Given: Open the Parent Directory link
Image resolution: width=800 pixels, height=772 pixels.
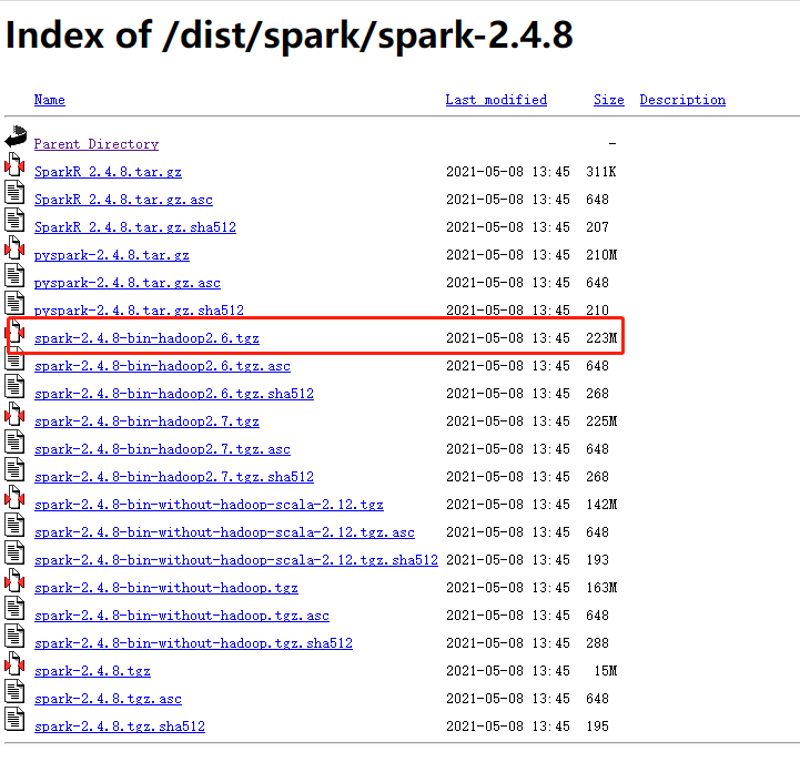Looking at the screenshot, I should [x=96, y=144].
